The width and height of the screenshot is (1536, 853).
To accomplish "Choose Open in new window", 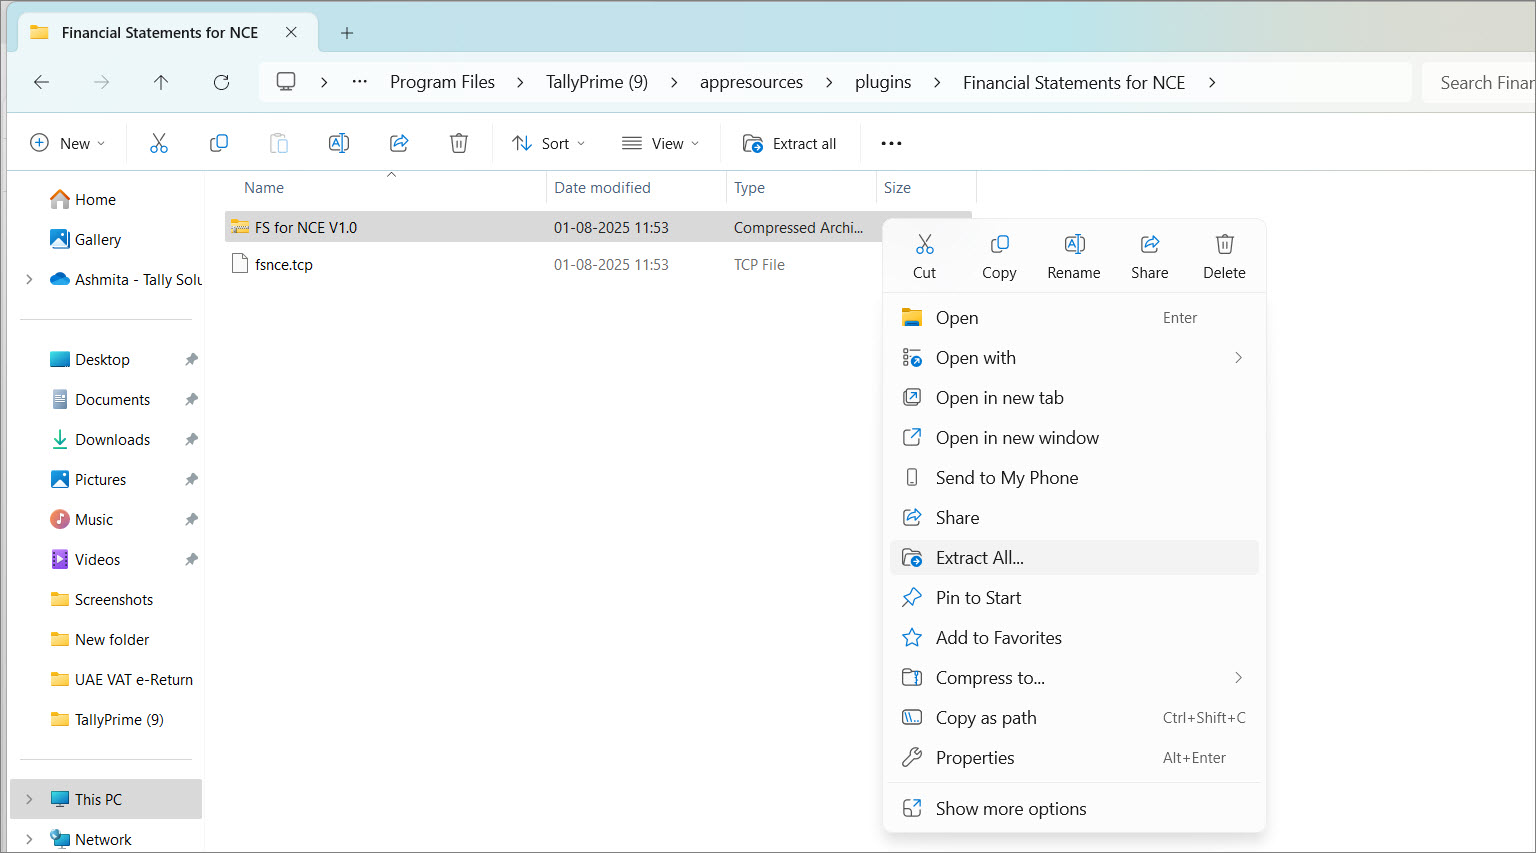I will coord(1074,438).
